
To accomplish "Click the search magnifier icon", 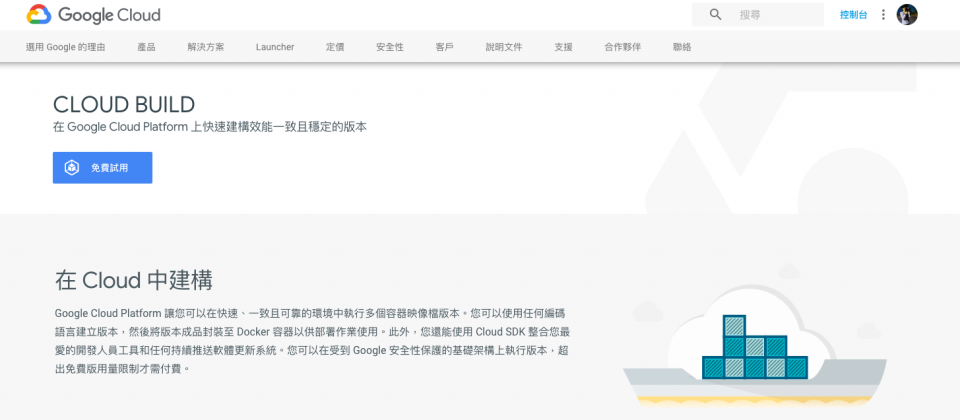I will click(x=715, y=15).
